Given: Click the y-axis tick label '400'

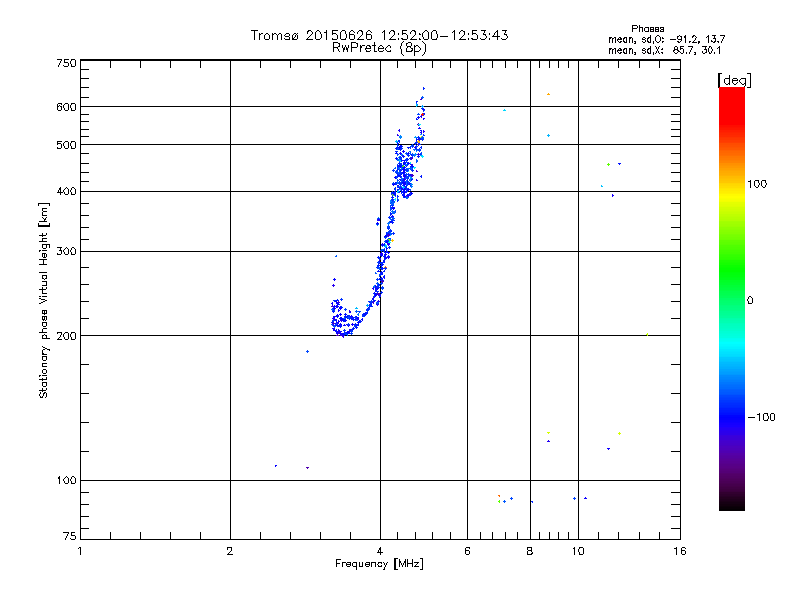Looking at the screenshot, I should (x=66, y=191).
